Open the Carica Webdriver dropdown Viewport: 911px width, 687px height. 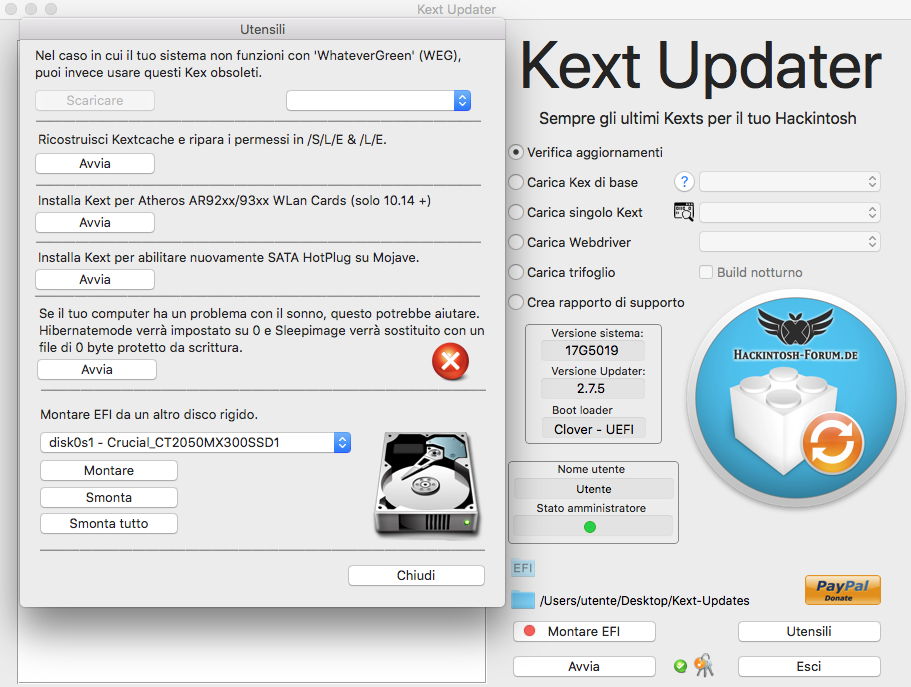point(790,242)
